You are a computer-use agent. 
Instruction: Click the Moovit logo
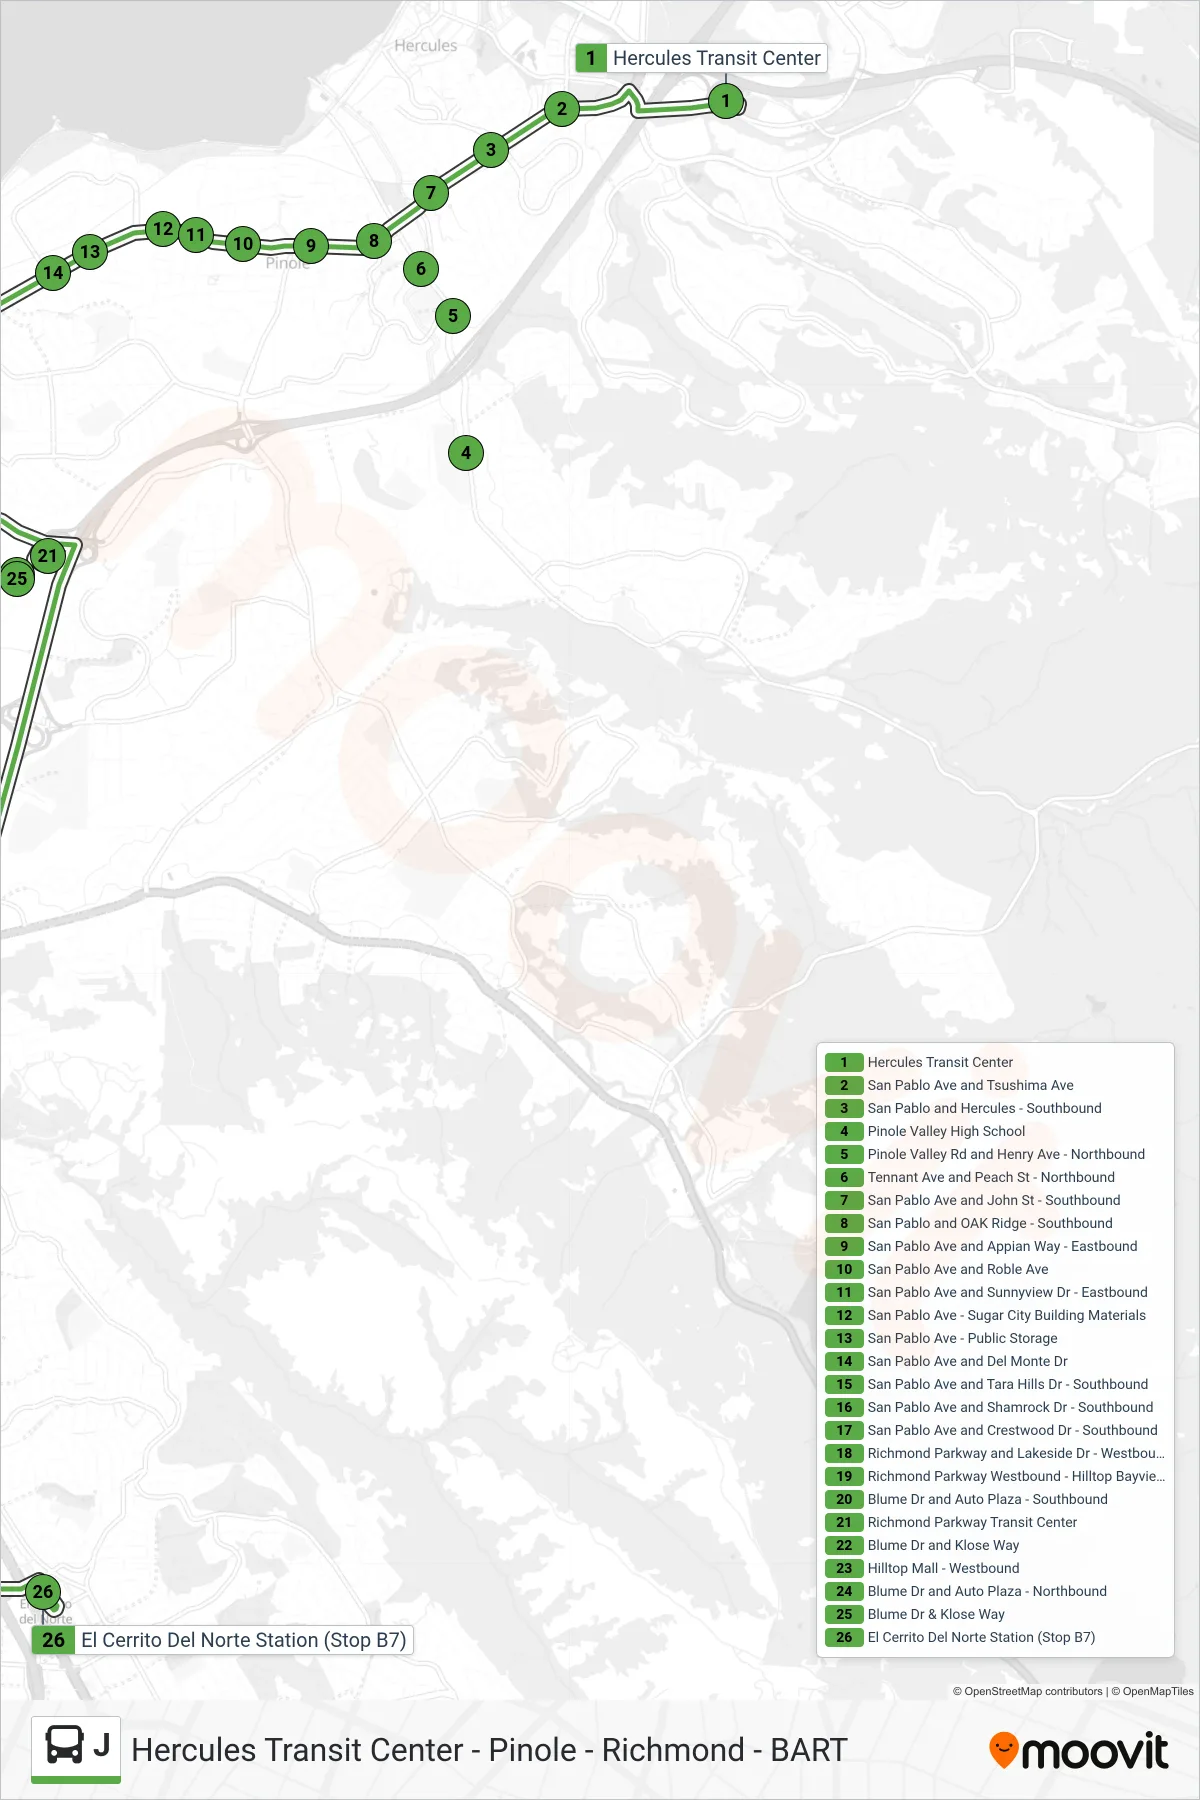pyautogui.click(x=1078, y=1751)
